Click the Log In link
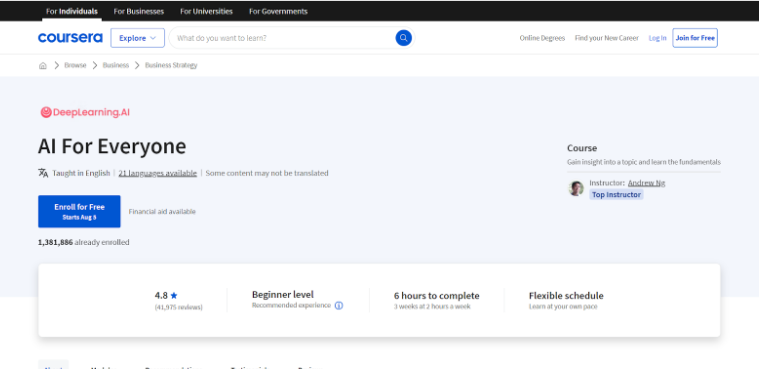This screenshot has width=759, height=369. tap(657, 38)
